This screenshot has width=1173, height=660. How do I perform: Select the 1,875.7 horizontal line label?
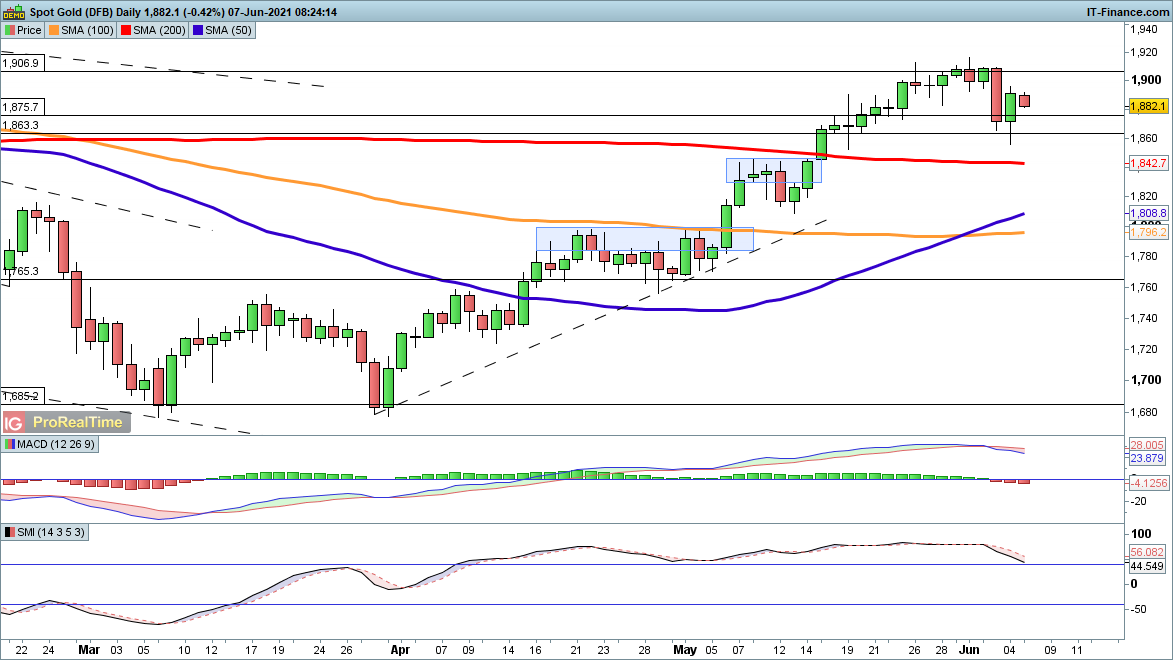21,106
